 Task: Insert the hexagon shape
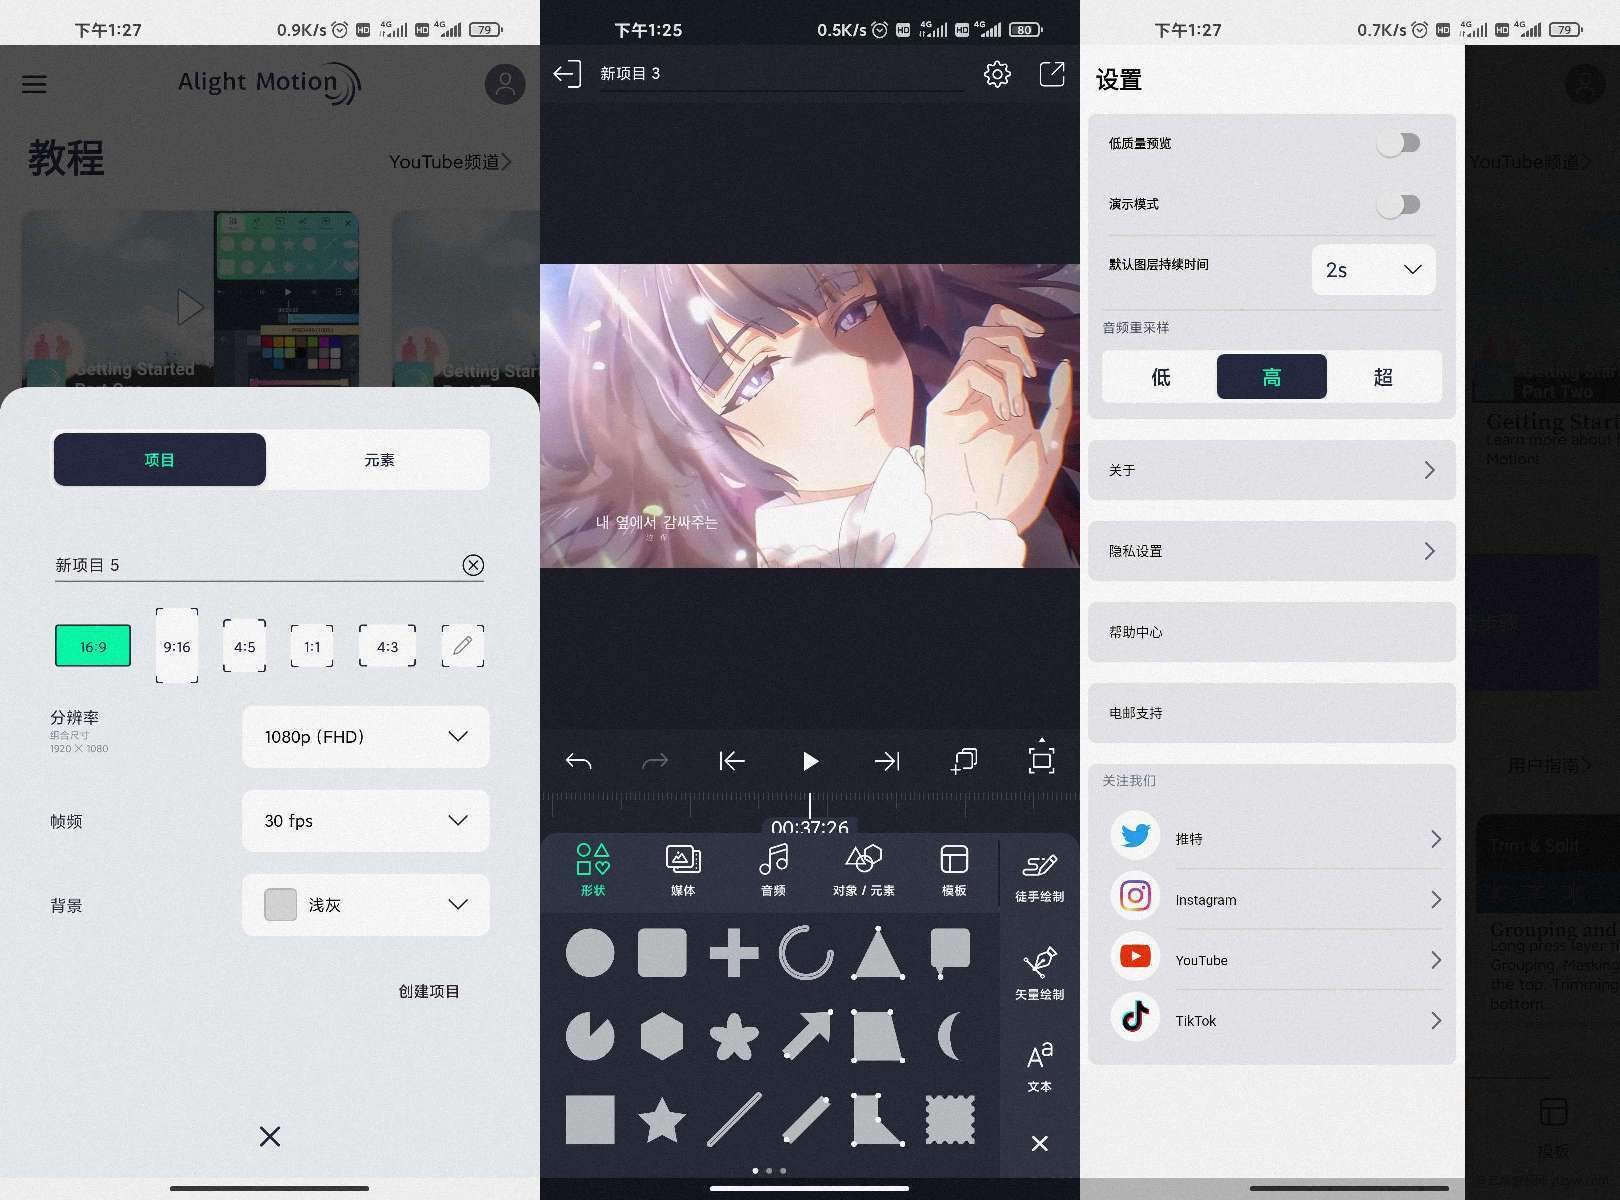pyautogui.click(x=662, y=1036)
